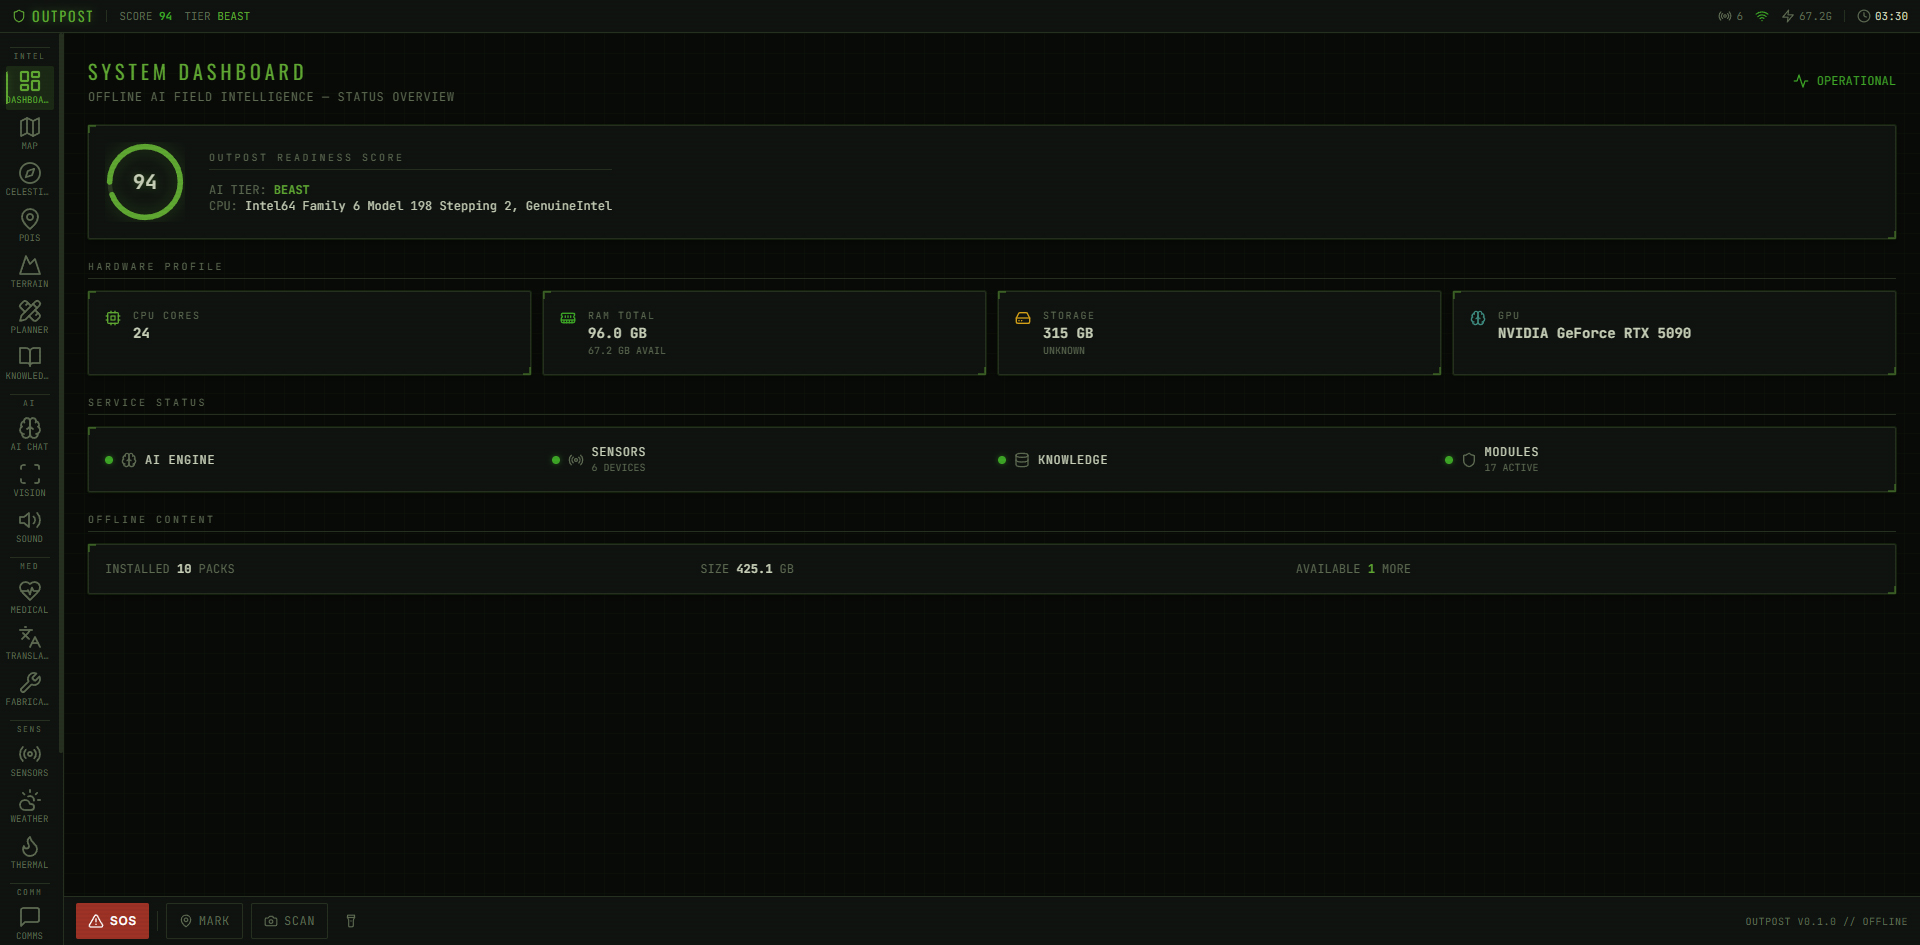1920x945 pixels.
Task: Open the Sound section
Action: [30, 526]
